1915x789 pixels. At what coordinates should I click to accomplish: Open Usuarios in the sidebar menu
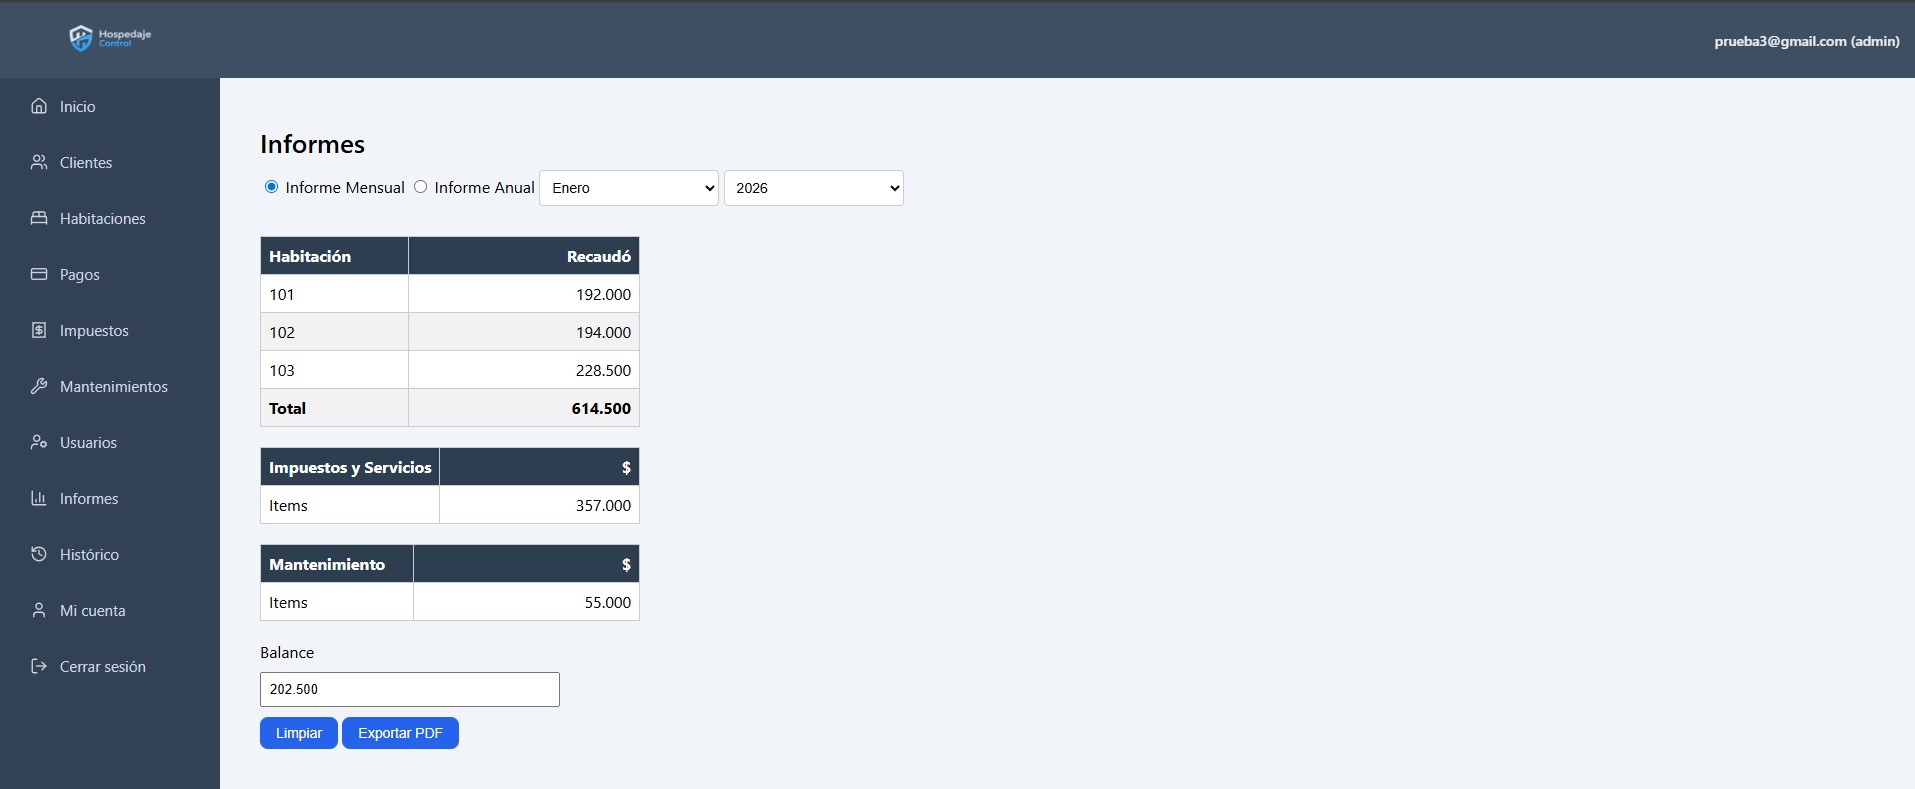pos(88,442)
